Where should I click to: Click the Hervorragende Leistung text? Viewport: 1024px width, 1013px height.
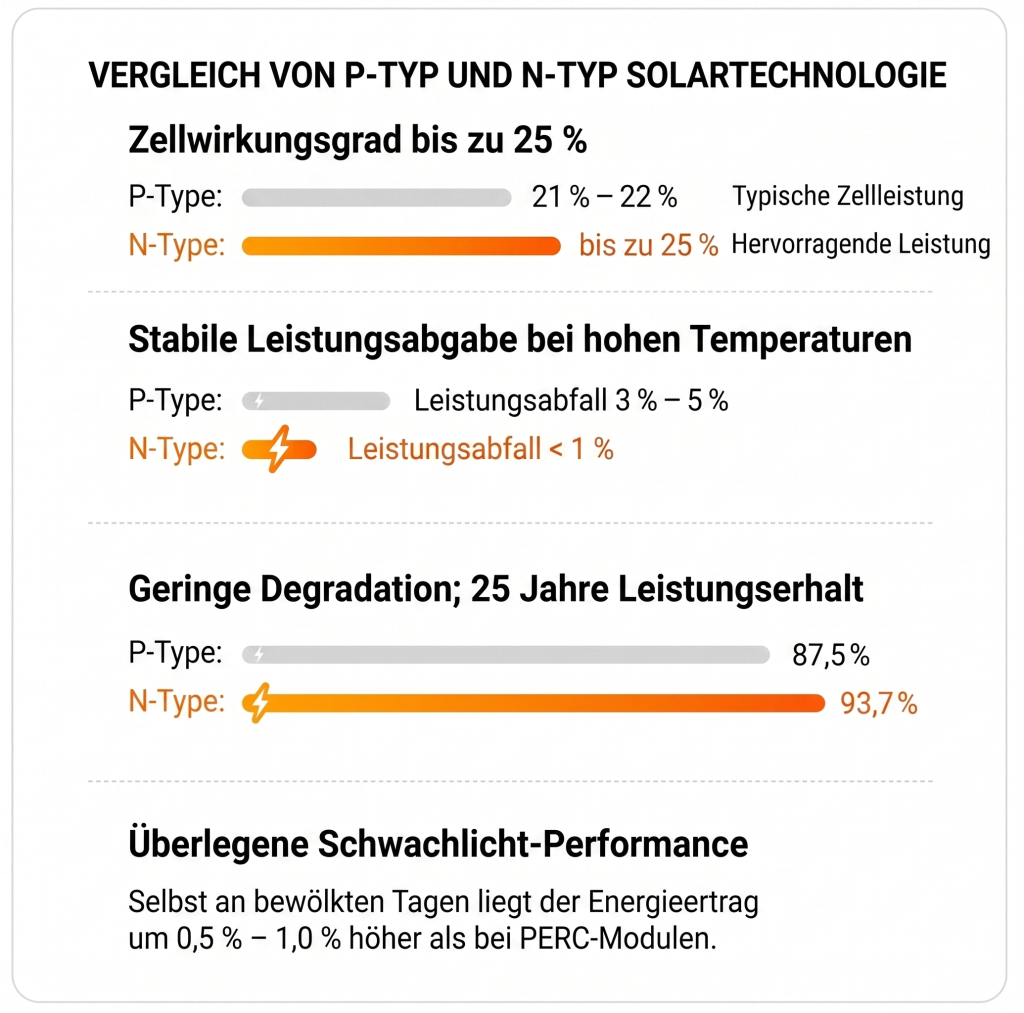click(861, 244)
